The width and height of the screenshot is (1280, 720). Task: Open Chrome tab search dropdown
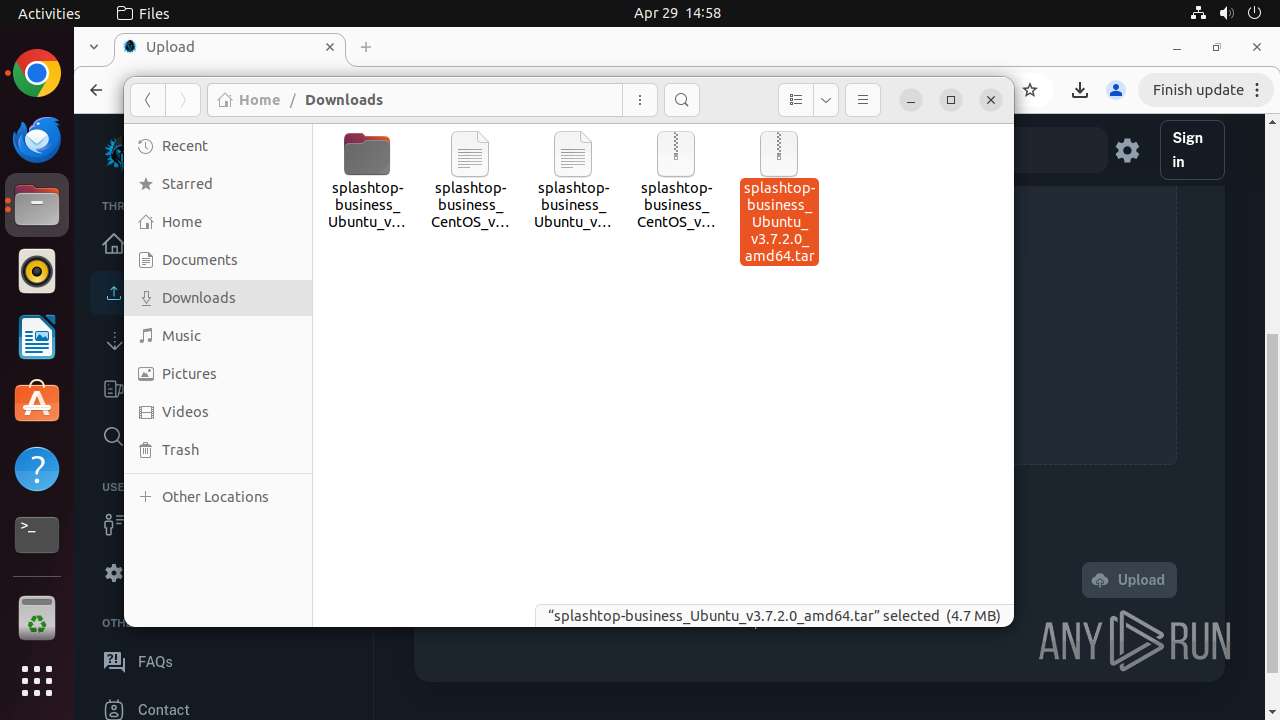coord(94,47)
